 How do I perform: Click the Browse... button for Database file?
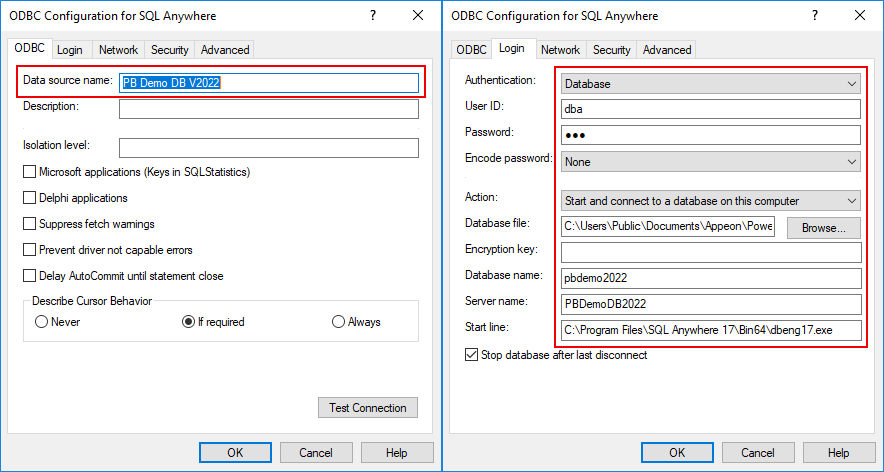click(x=824, y=227)
